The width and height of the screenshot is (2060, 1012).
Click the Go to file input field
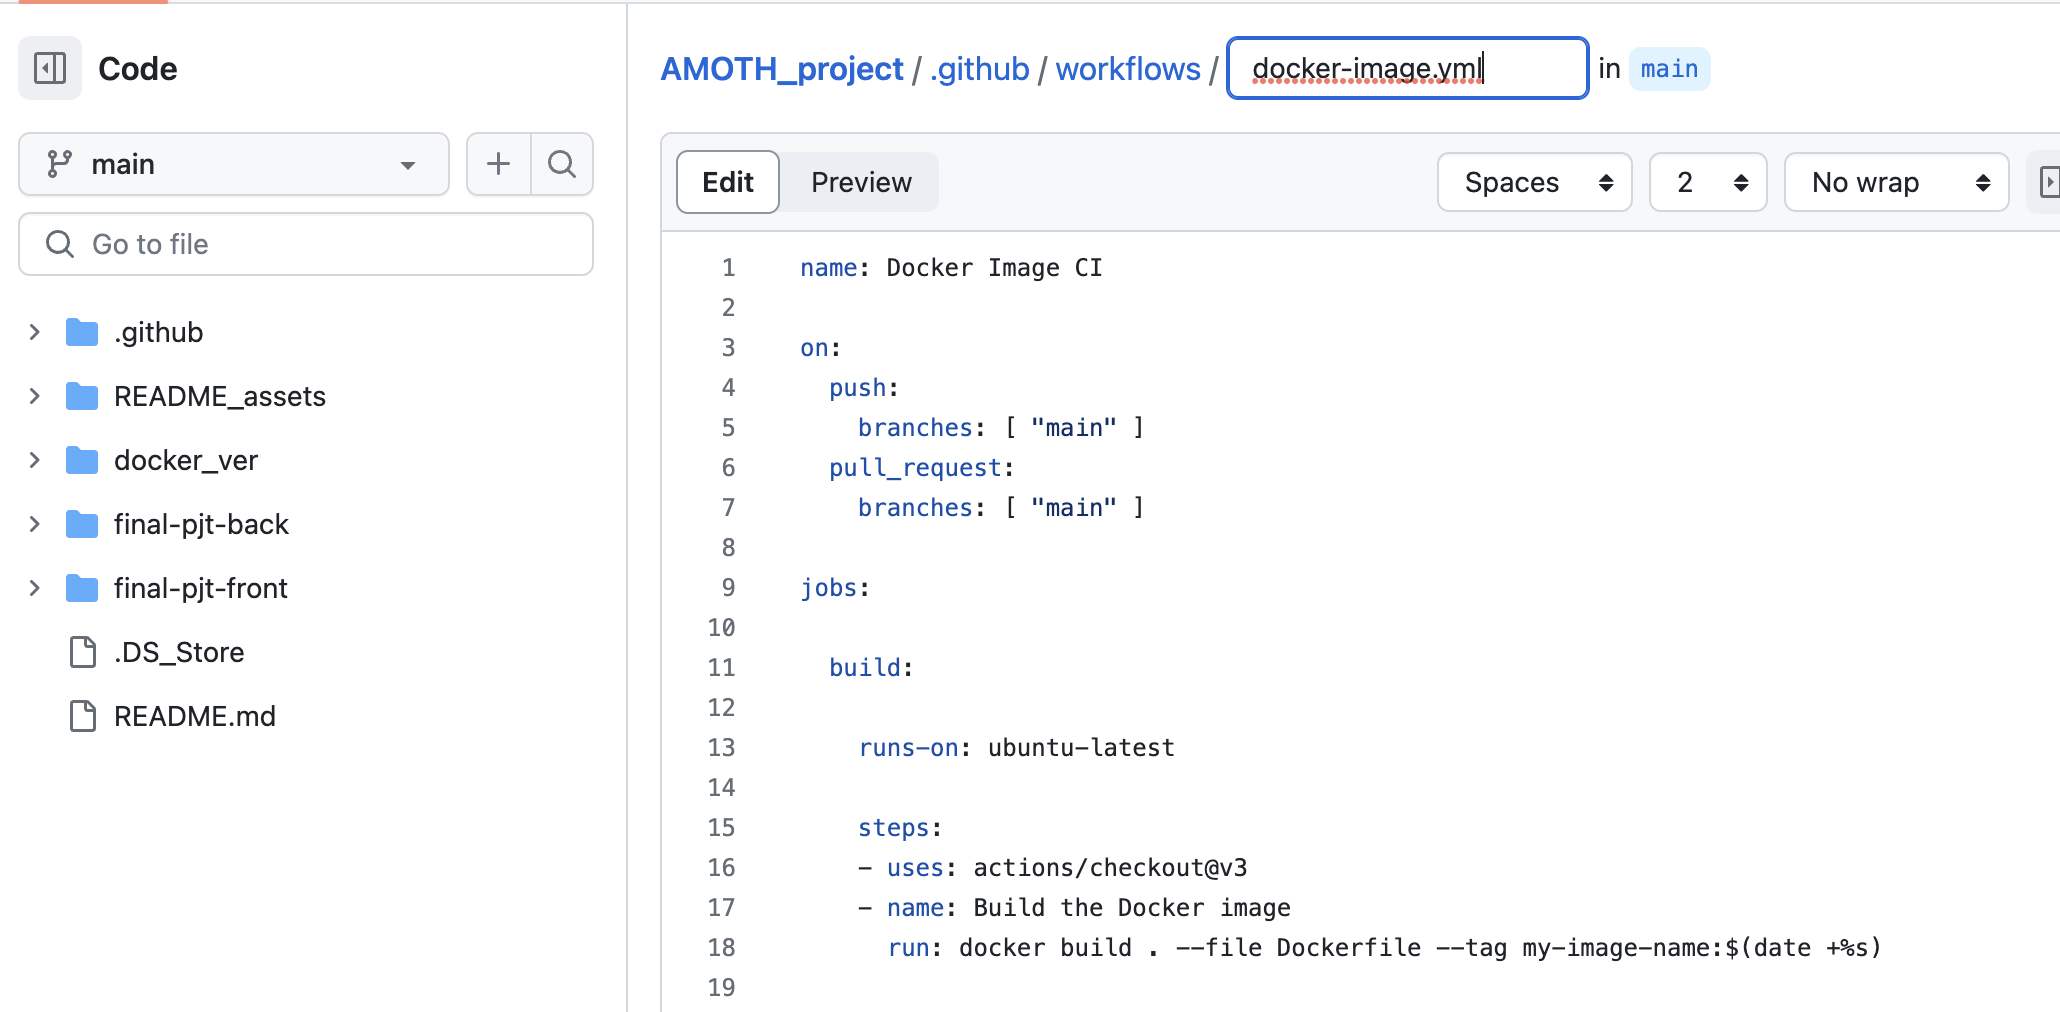coord(306,243)
